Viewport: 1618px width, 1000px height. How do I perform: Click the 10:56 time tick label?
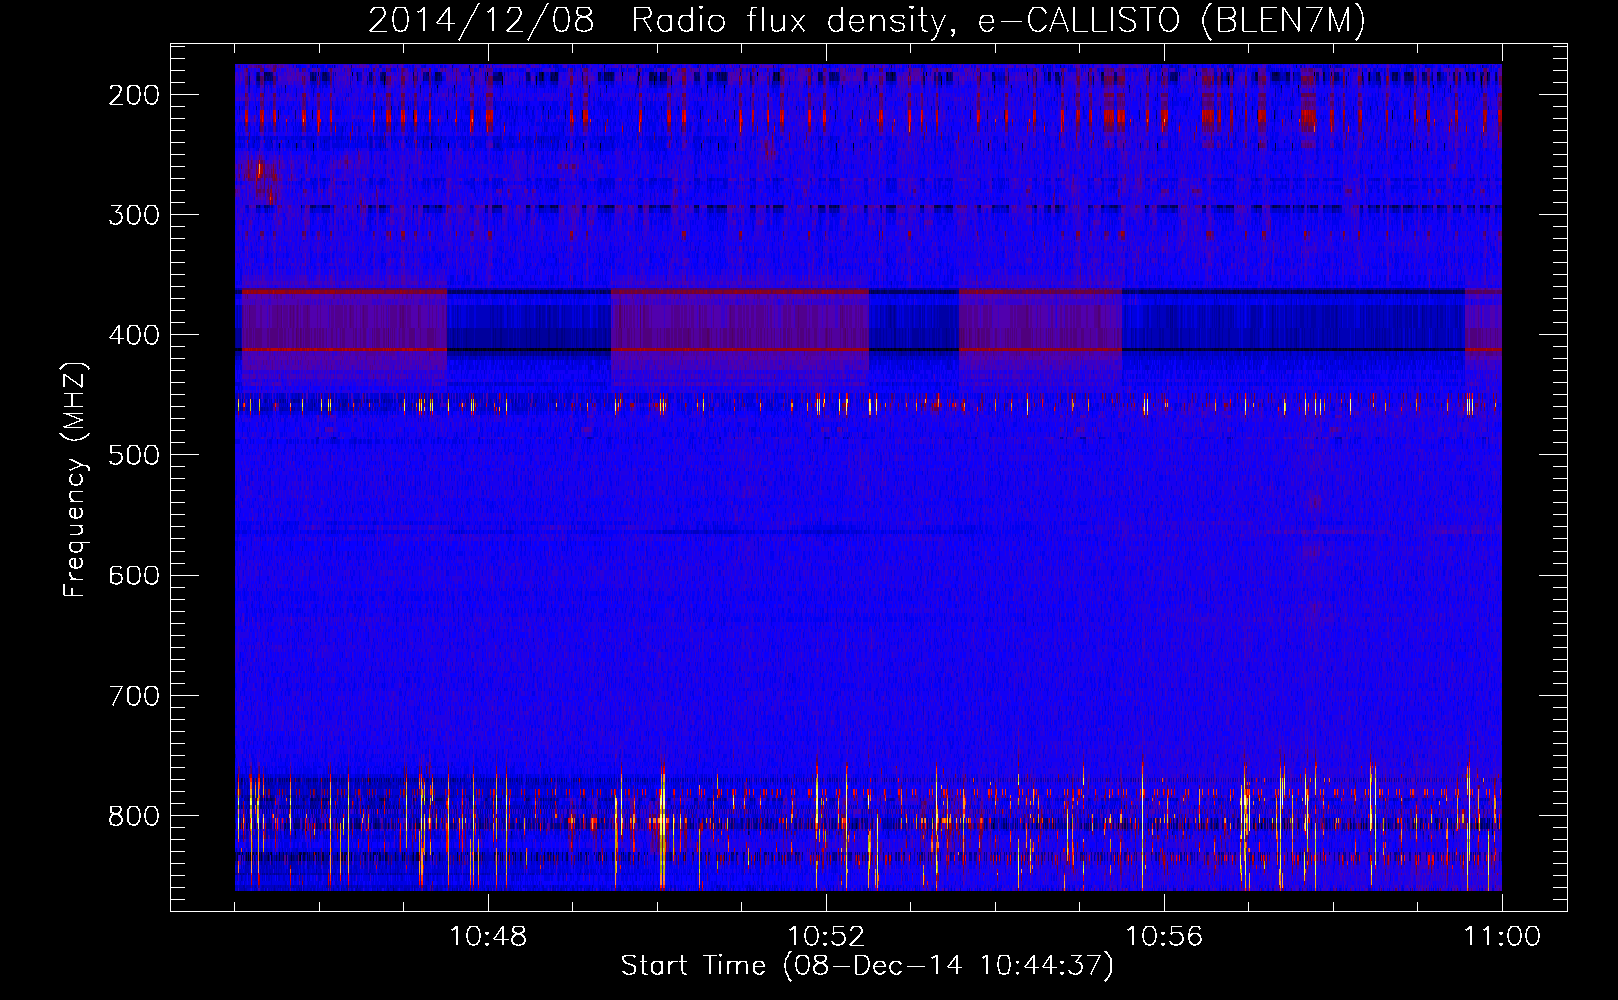coord(1164,936)
